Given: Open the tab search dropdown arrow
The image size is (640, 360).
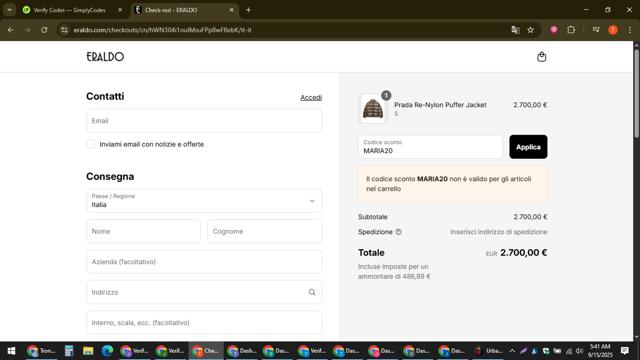Looking at the screenshot, I should (9, 10).
